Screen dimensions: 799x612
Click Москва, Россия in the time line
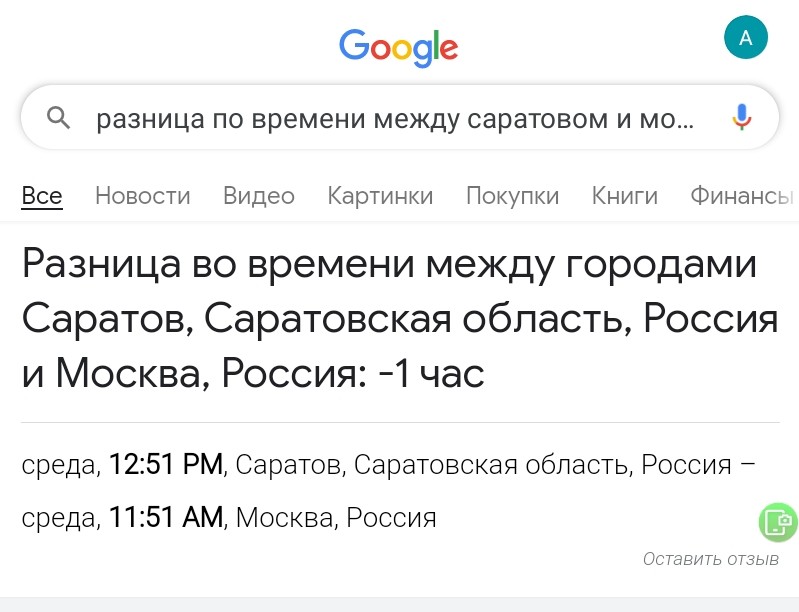(336, 518)
